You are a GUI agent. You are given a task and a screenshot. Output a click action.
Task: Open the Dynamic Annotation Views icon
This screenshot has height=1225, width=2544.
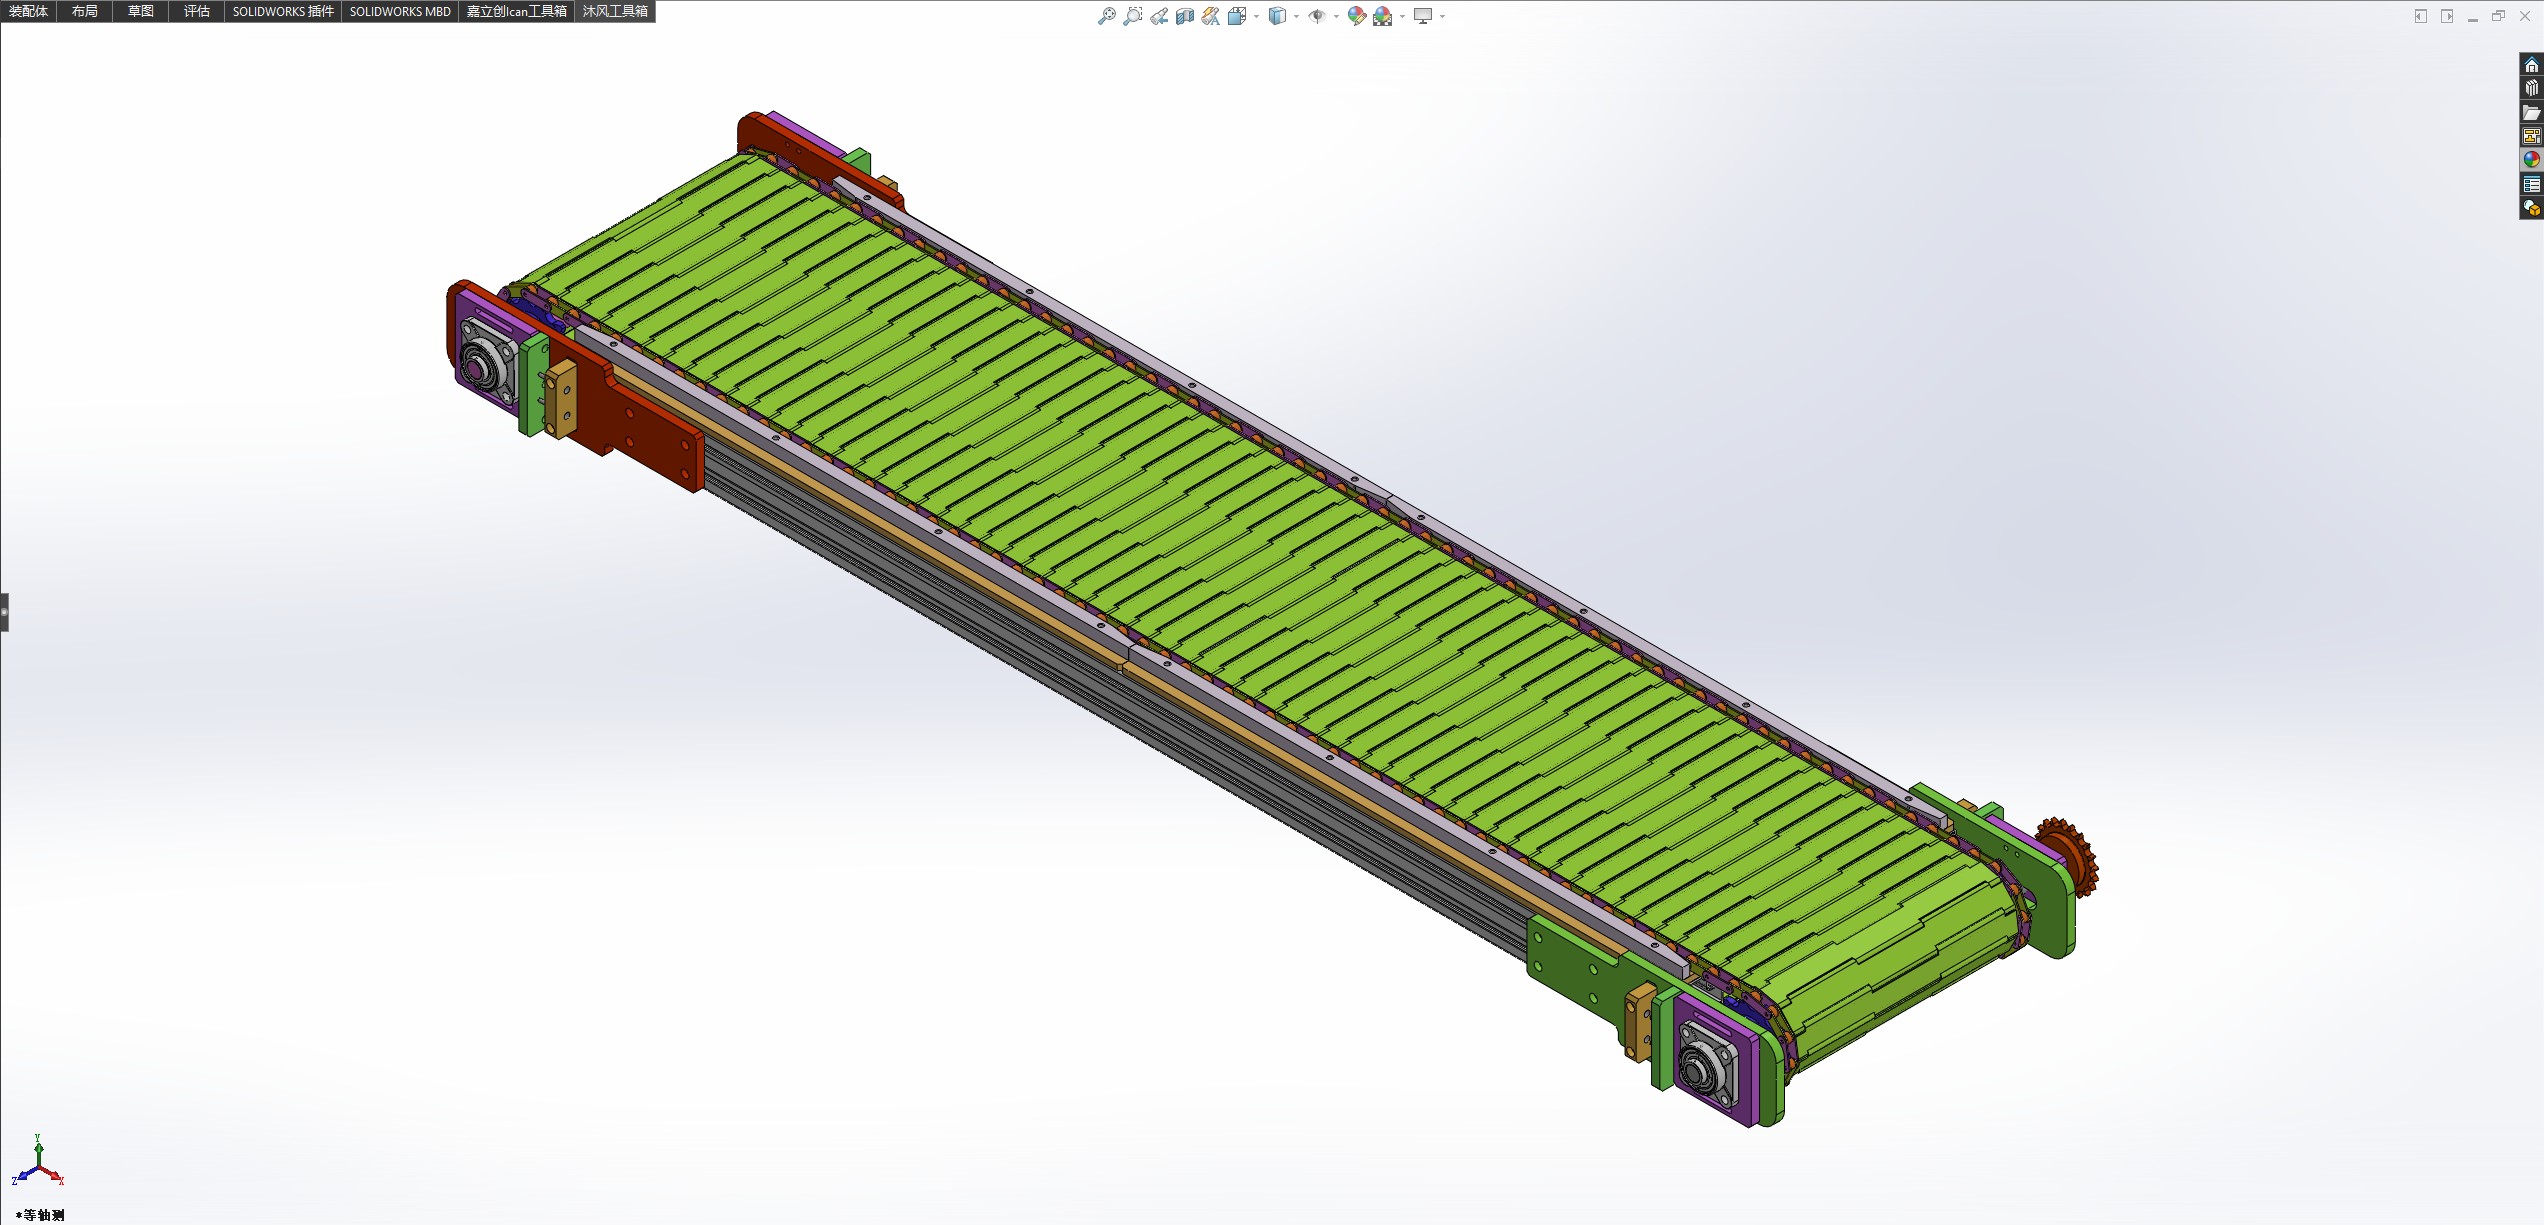(1211, 16)
